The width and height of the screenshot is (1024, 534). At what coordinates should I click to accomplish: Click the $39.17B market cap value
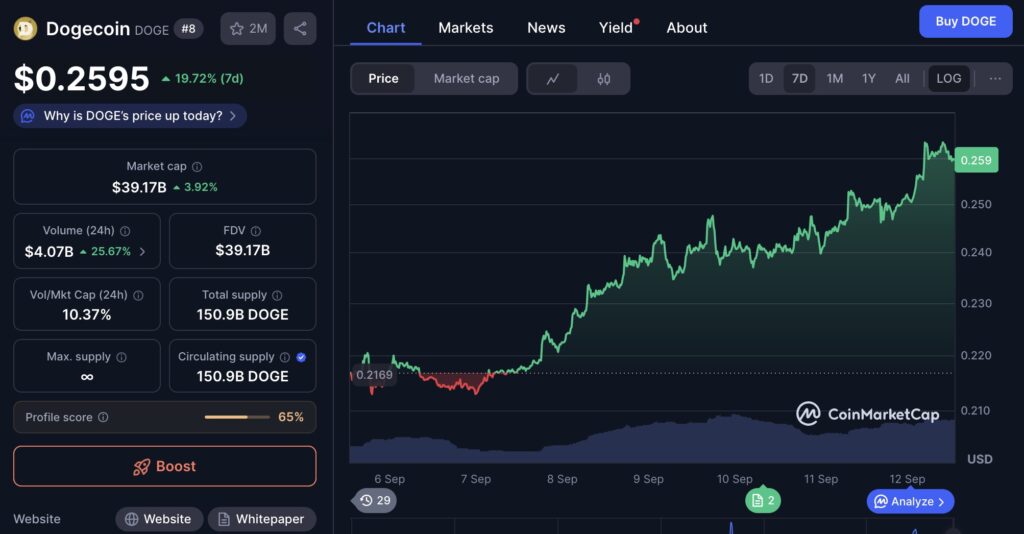pyautogui.click(x=139, y=187)
